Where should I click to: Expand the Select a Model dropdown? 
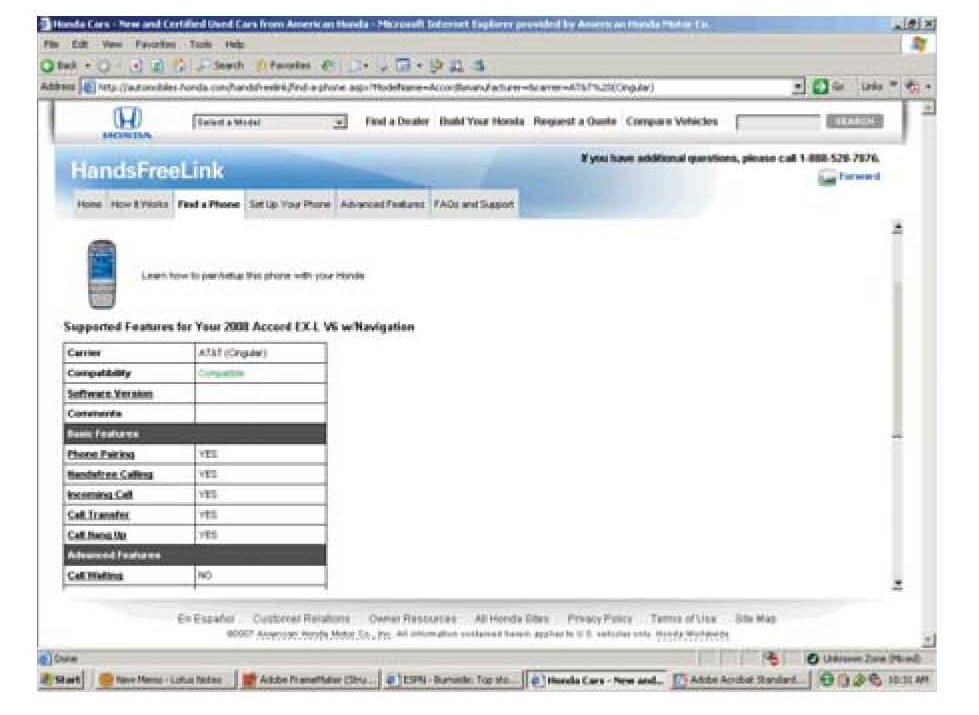339,121
